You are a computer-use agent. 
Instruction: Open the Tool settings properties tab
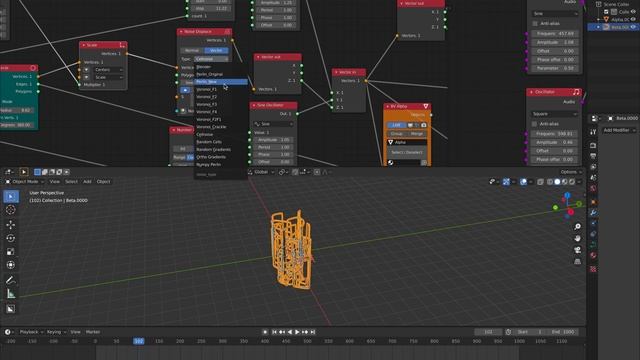point(593,132)
